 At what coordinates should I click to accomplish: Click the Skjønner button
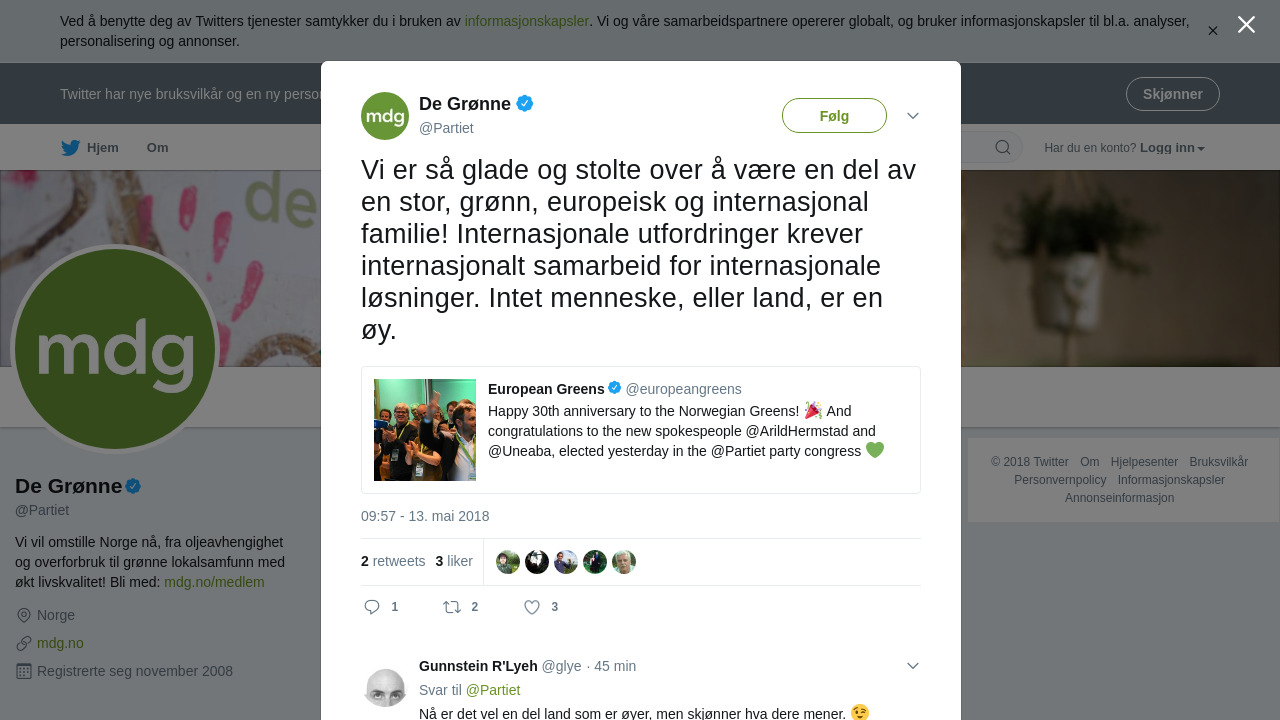point(1173,94)
